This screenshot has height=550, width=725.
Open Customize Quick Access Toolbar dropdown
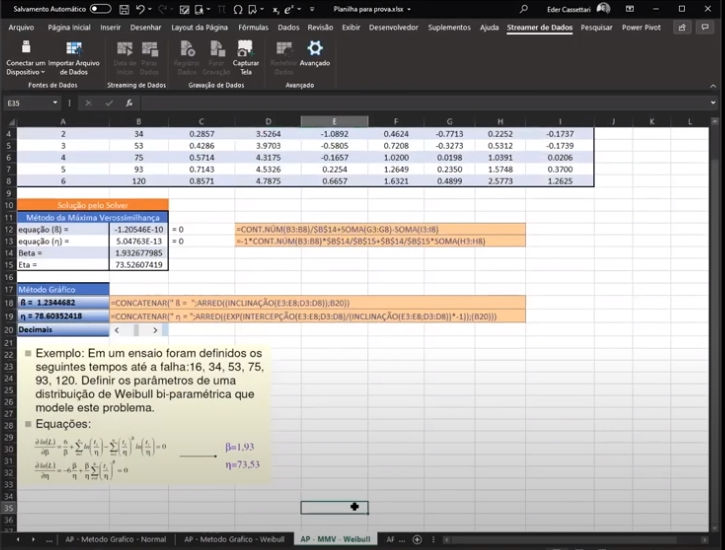(312, 9)
